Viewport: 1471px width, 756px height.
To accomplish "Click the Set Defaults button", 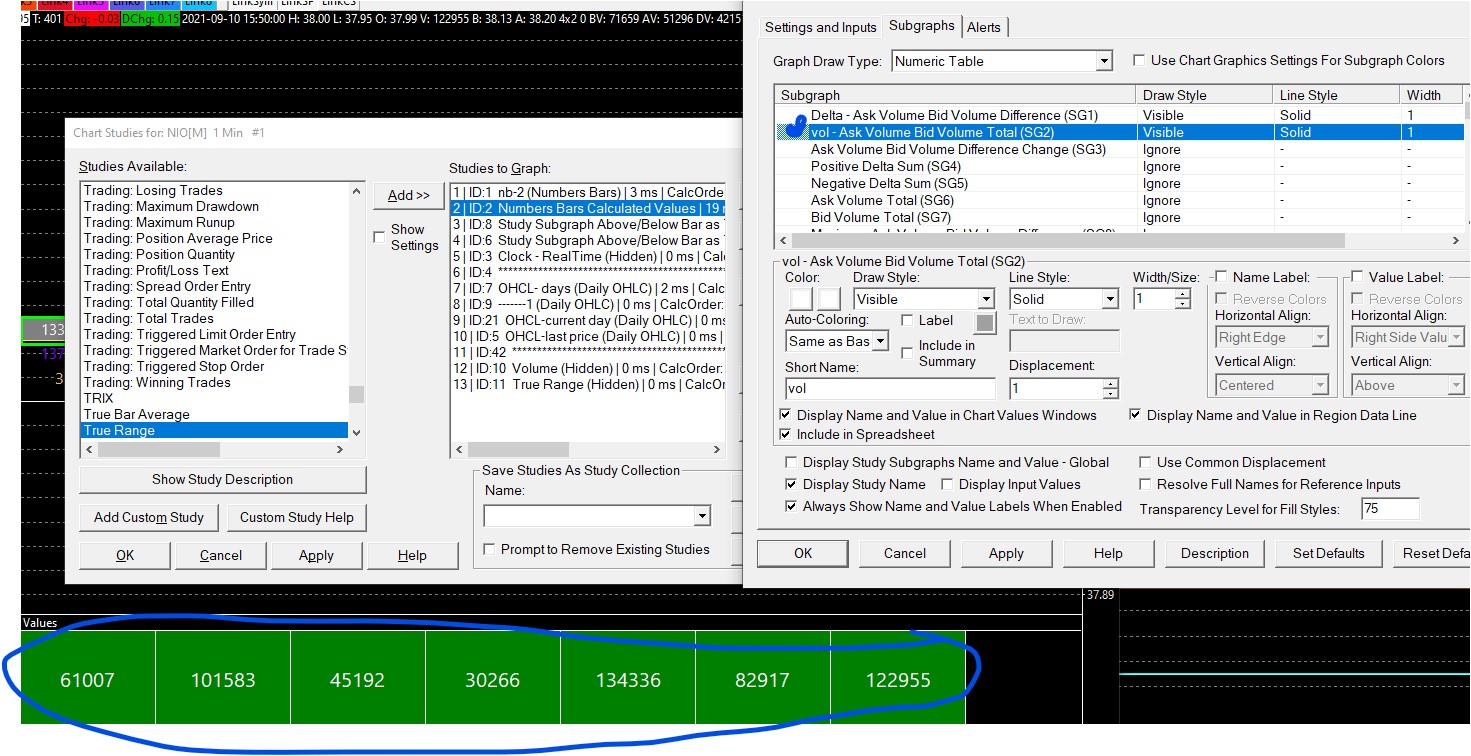I will [1328, 553].
